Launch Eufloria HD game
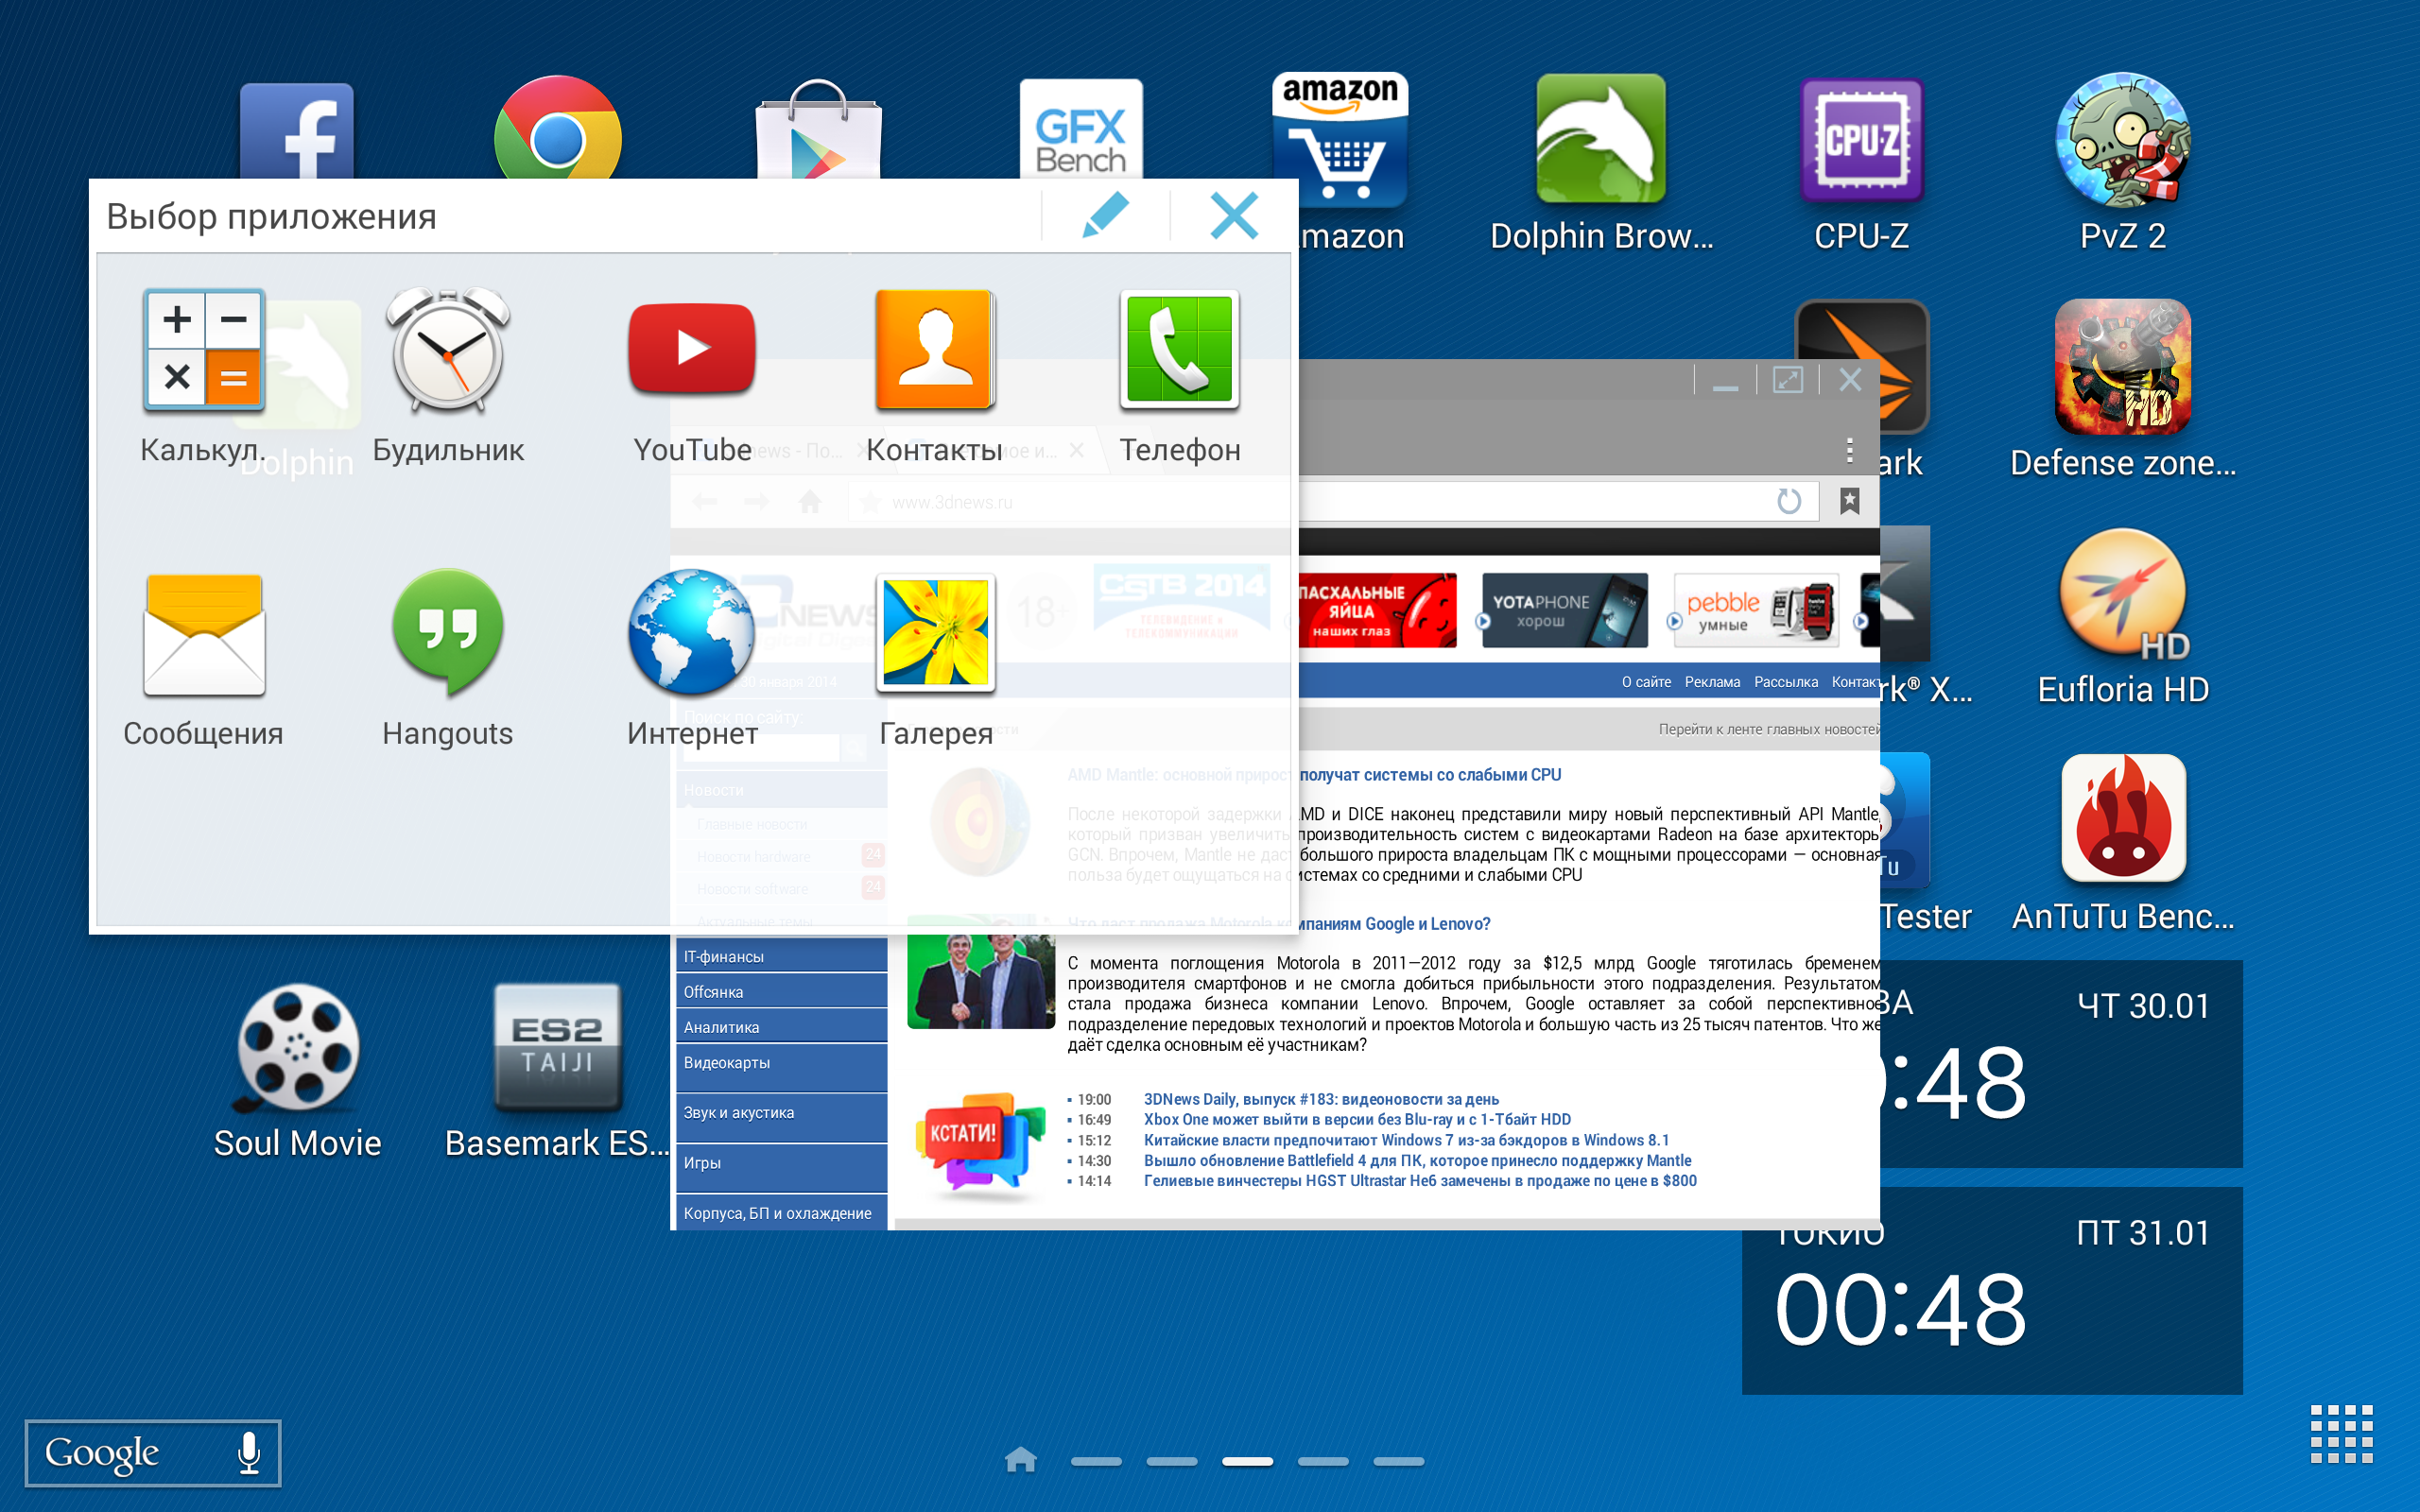2420x1512 pixels. click(x=2123, y=594)
